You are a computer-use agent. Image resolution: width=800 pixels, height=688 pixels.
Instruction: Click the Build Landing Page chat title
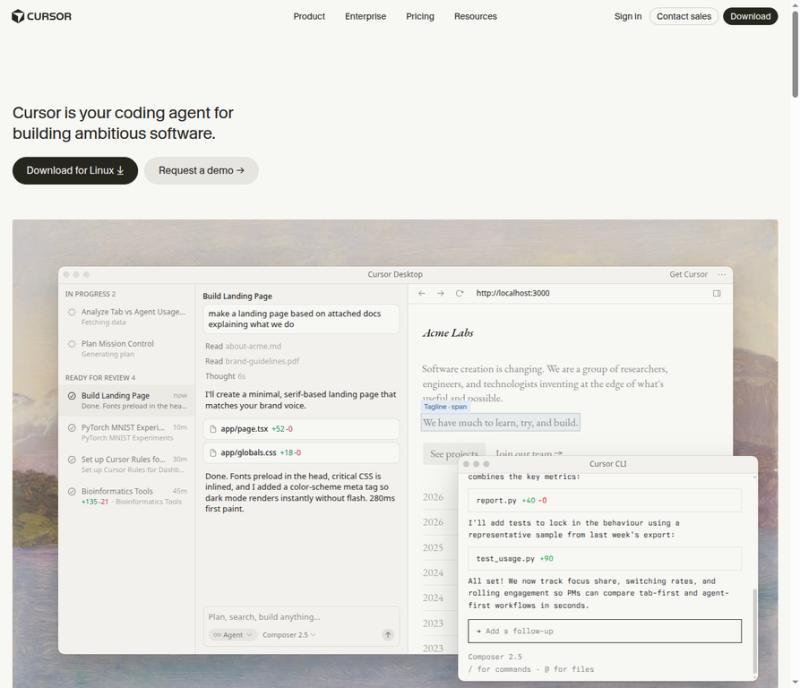pos(237,296)
